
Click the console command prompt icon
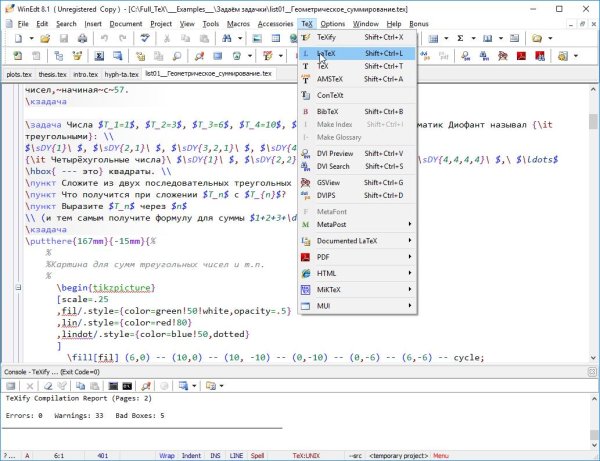[127, 386]
